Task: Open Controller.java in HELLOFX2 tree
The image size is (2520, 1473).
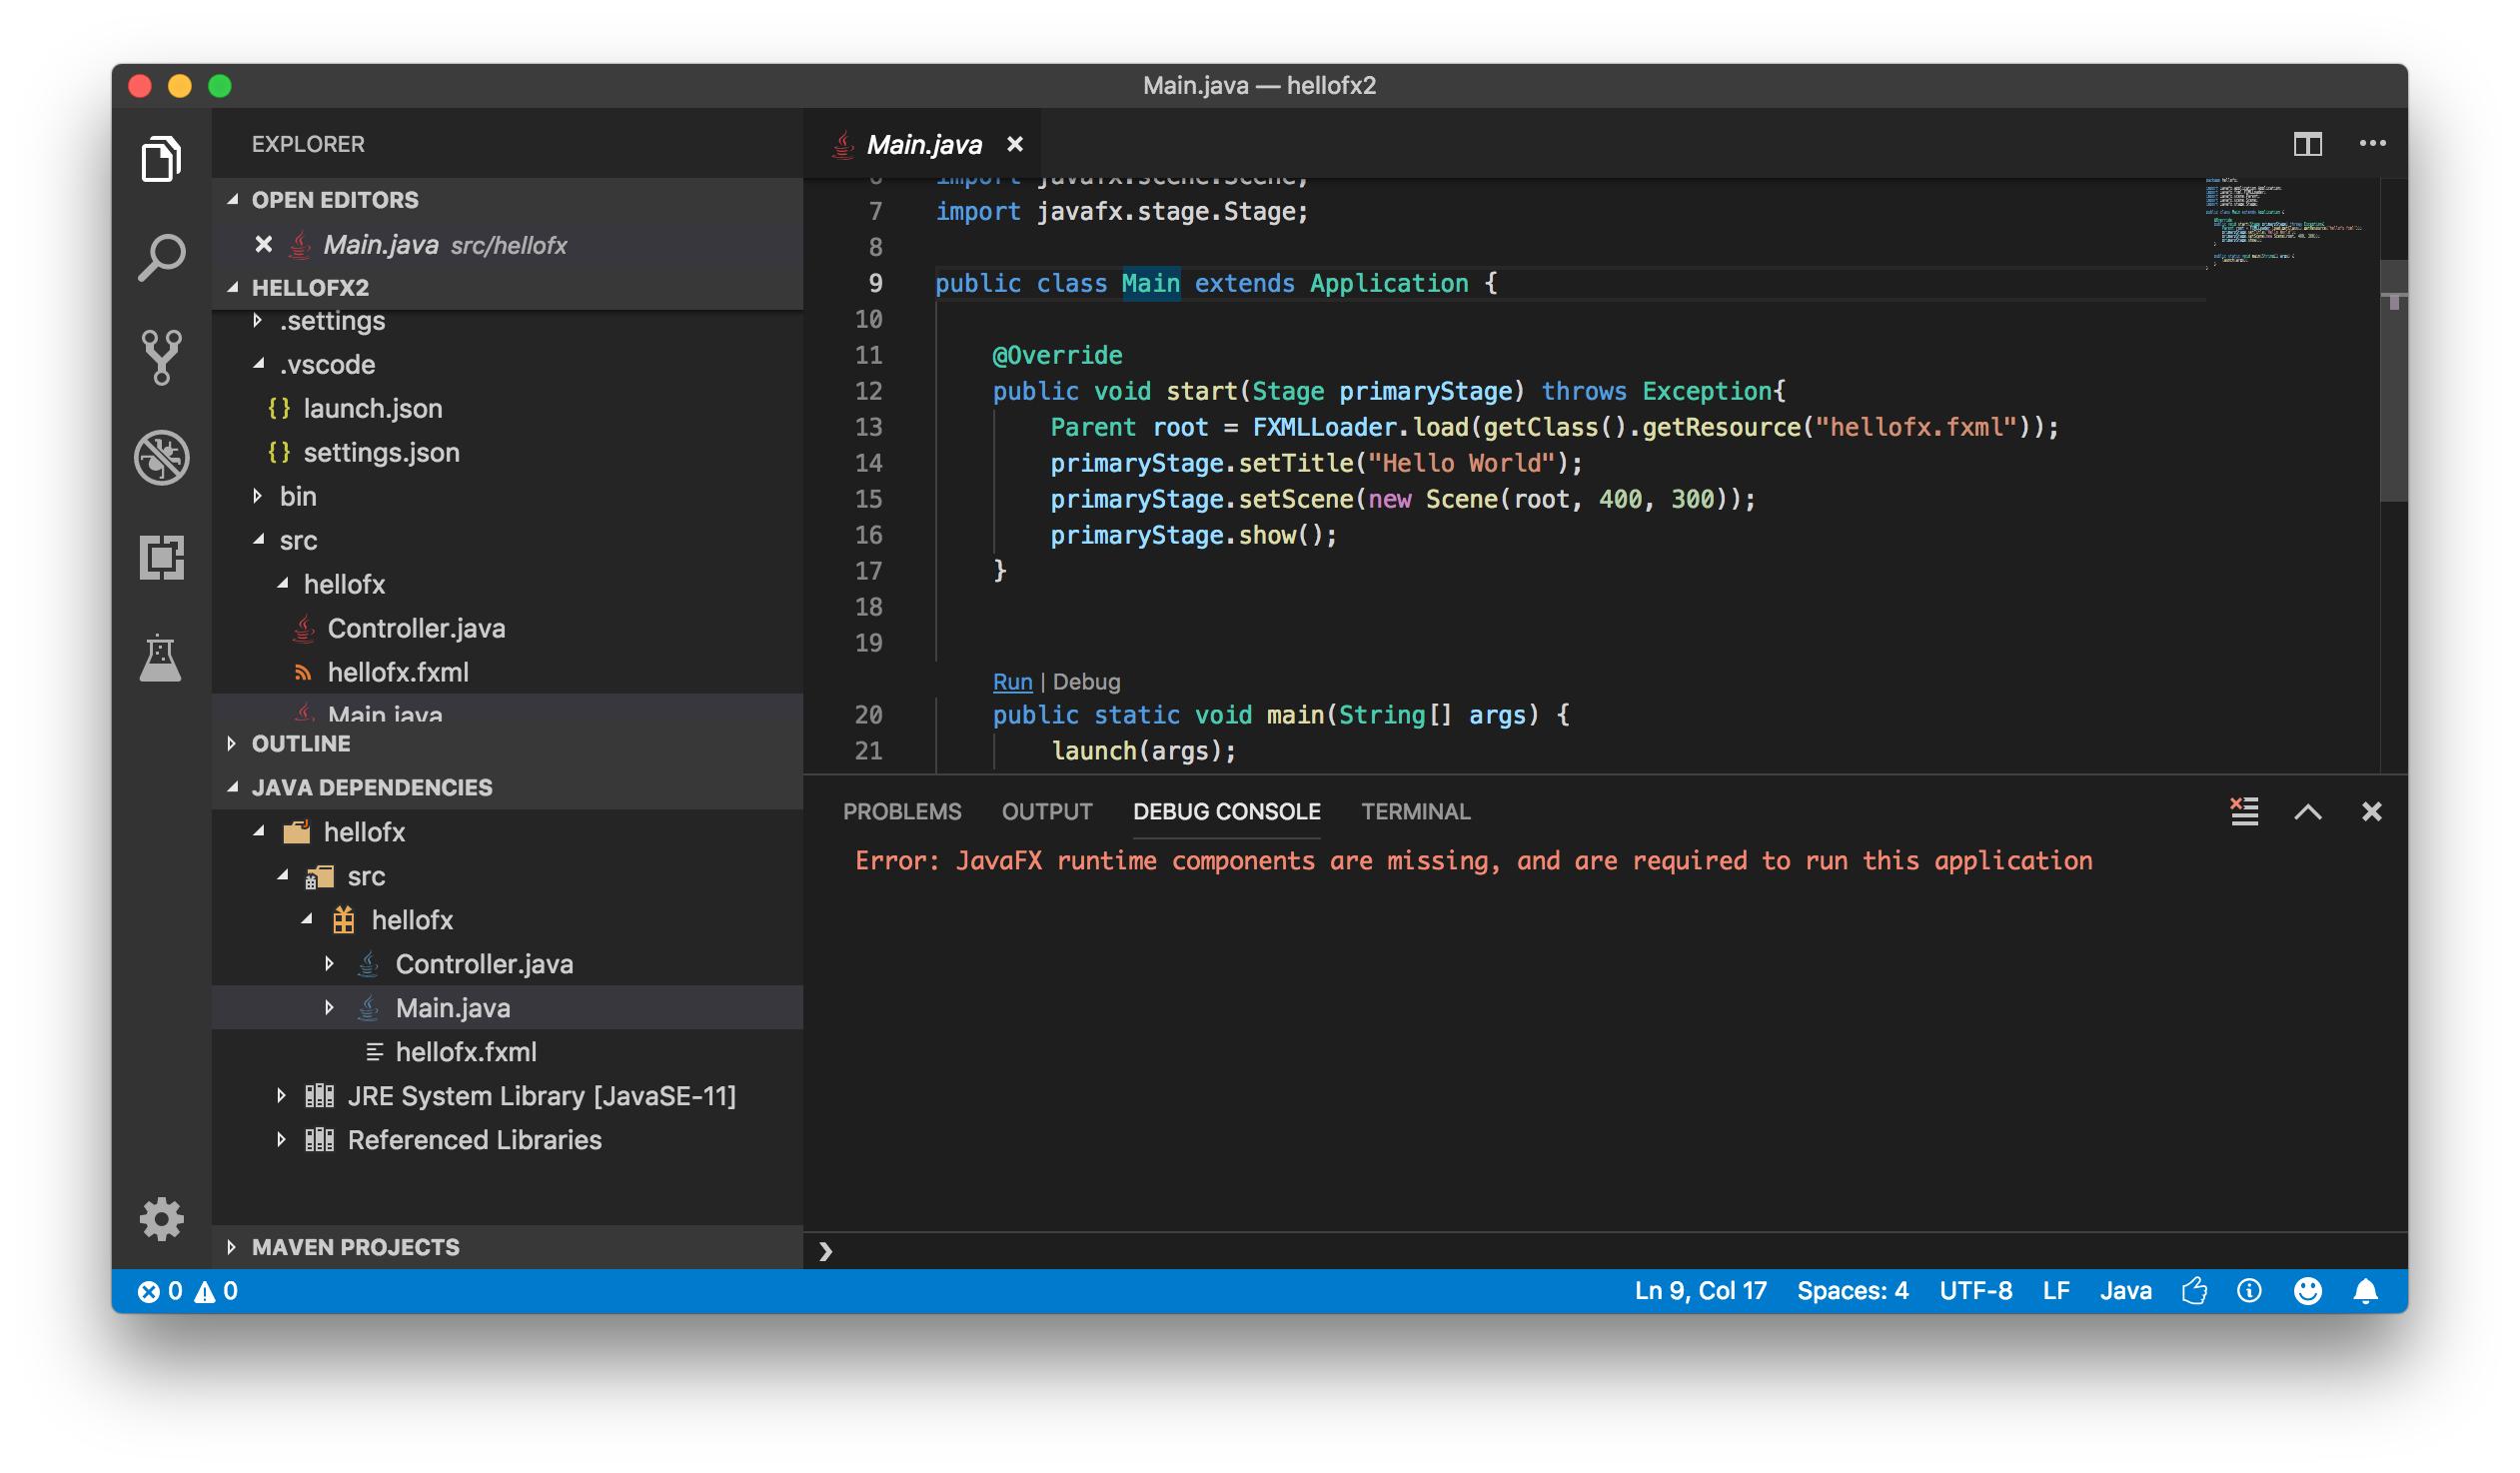Action: click(x=507, y=628)
